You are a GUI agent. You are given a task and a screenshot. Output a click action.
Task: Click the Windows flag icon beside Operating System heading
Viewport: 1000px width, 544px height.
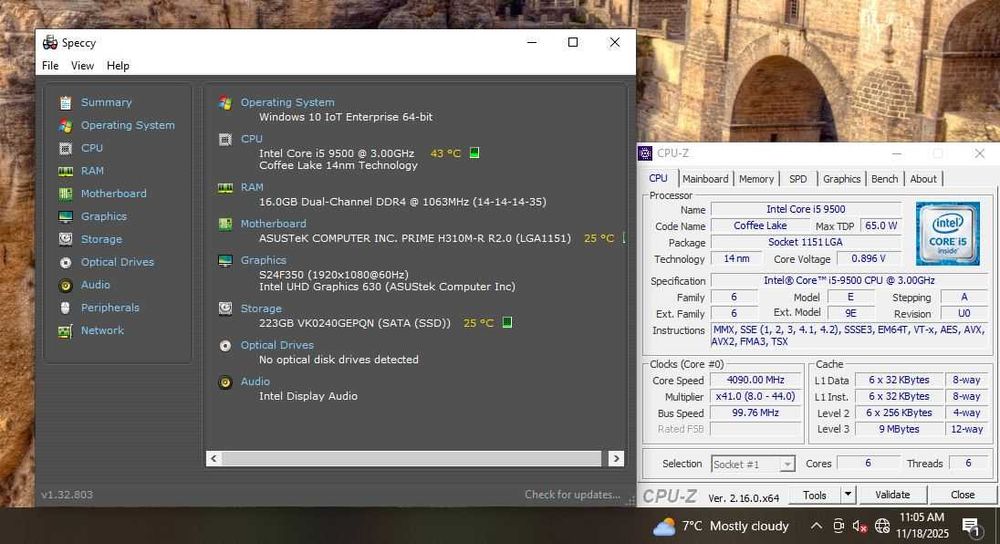[225, 103]
